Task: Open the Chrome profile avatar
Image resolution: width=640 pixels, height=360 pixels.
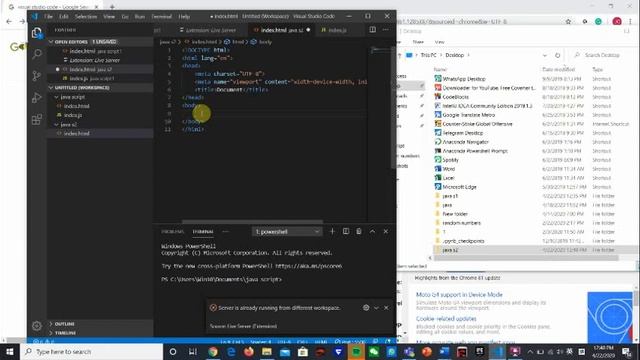Action: [617, 21]
